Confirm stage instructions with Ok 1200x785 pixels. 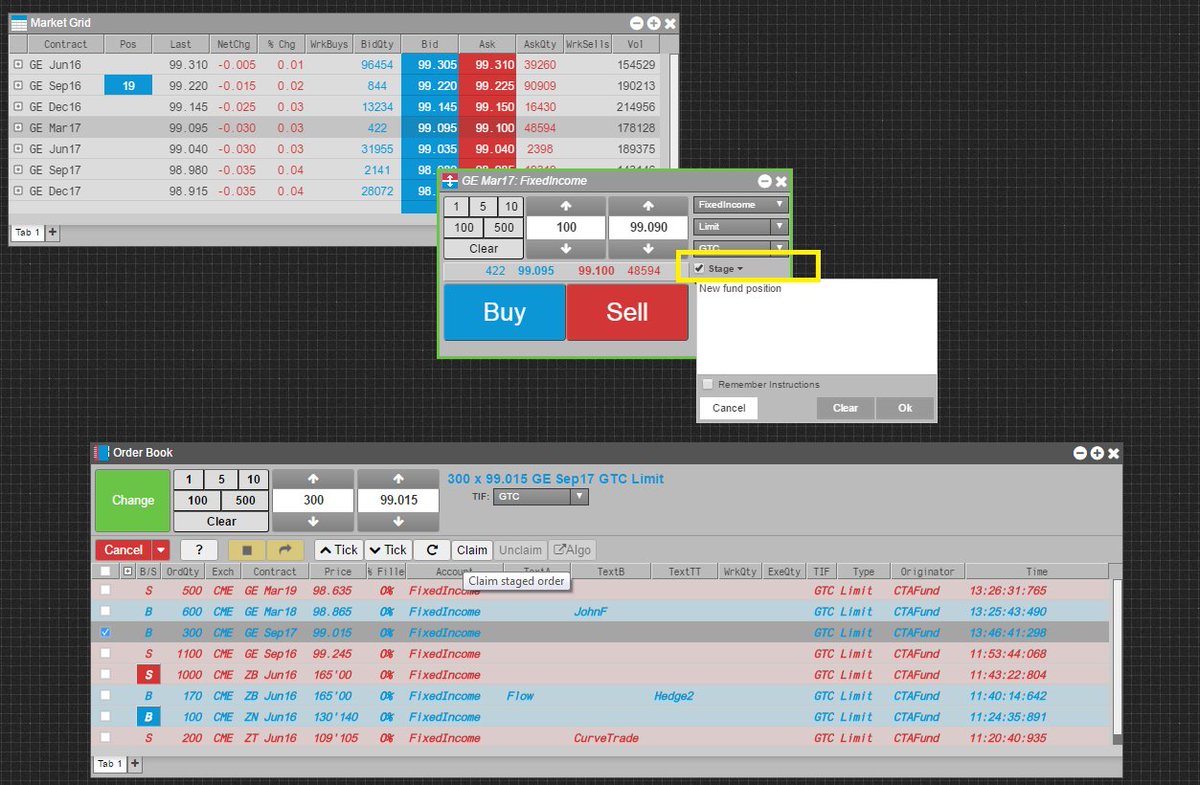click(905, 408)
